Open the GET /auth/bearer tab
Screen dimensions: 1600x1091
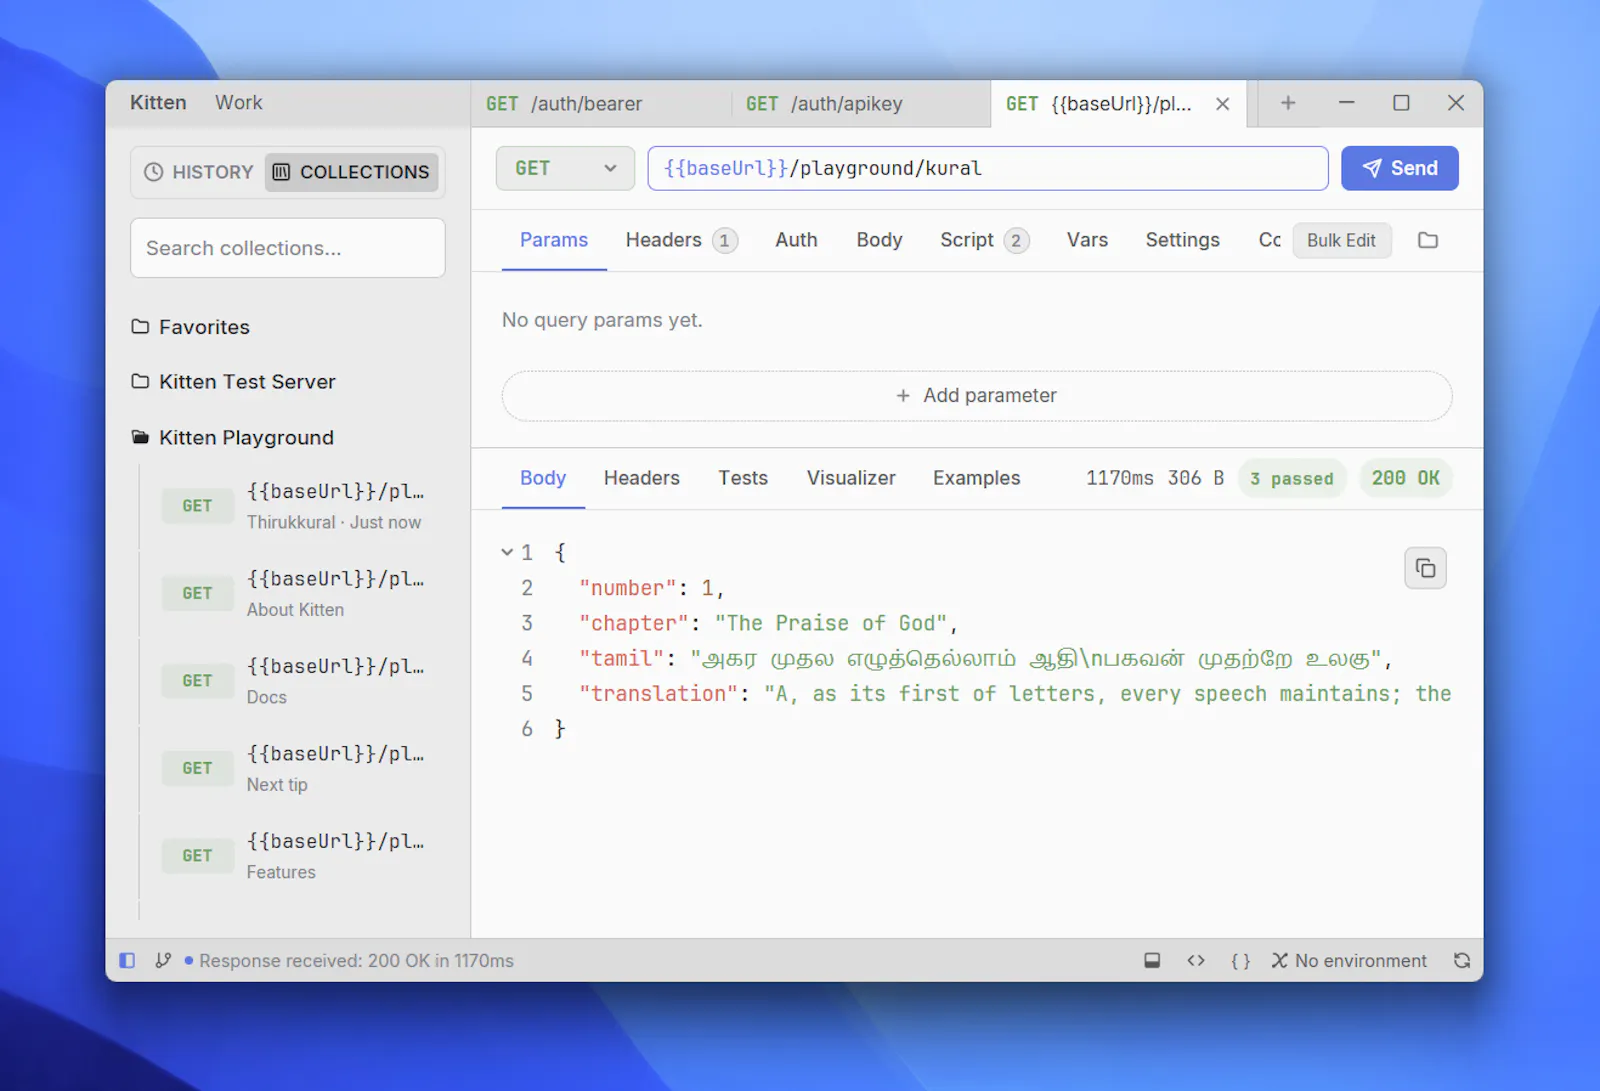pyautogui.click(x=601, y=104)
